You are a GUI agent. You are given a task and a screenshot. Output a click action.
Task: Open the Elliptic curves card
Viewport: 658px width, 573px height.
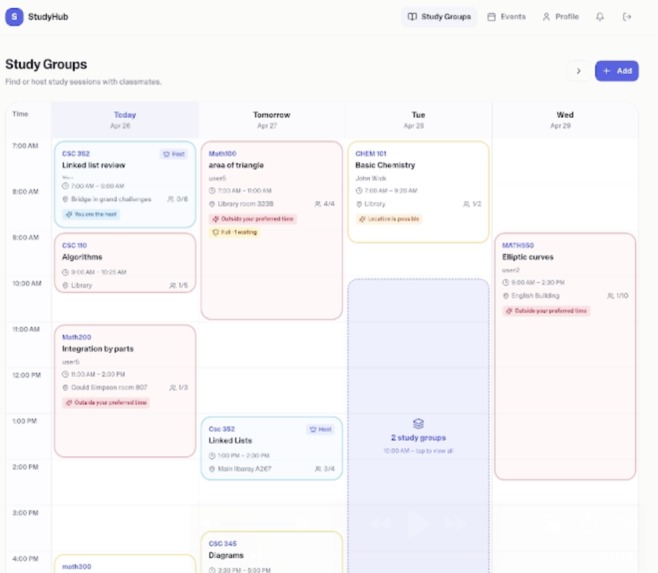click(x=565, y=356)
